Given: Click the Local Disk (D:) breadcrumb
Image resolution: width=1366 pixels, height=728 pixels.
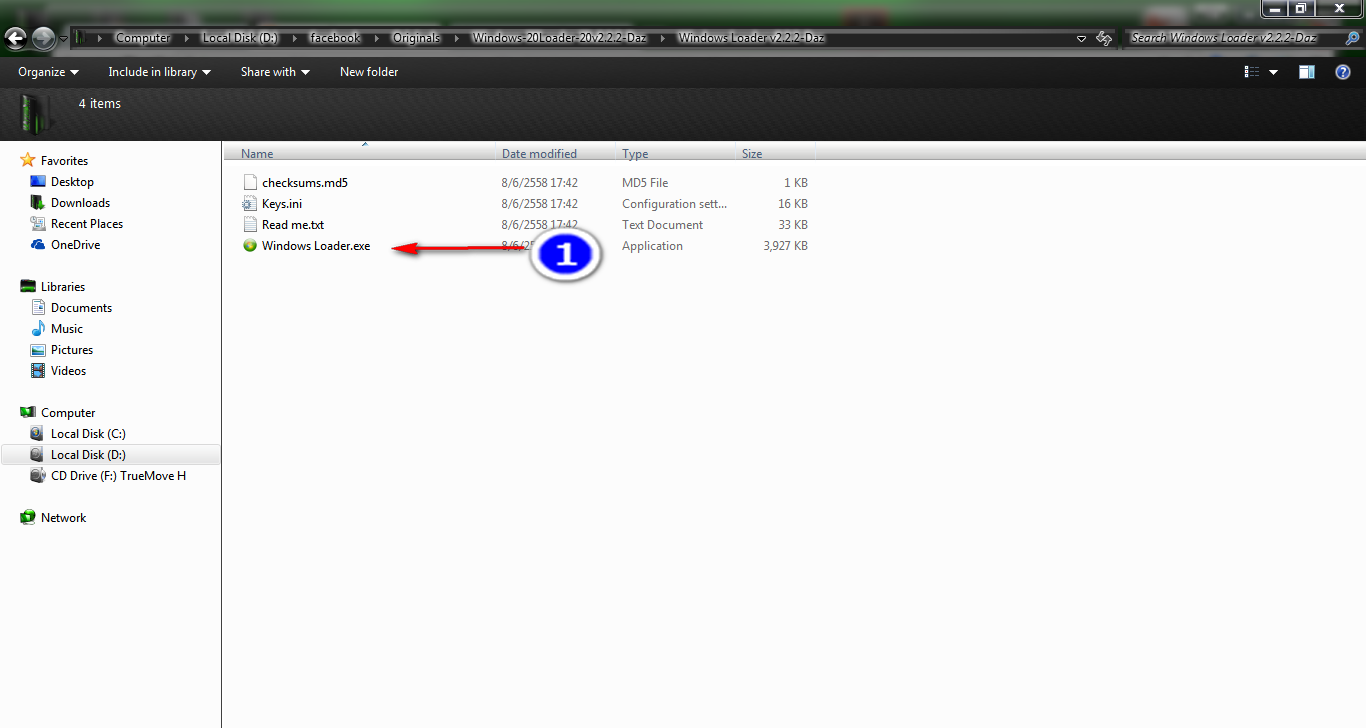Looking at the screenshot, I should [x=239, y=38].
